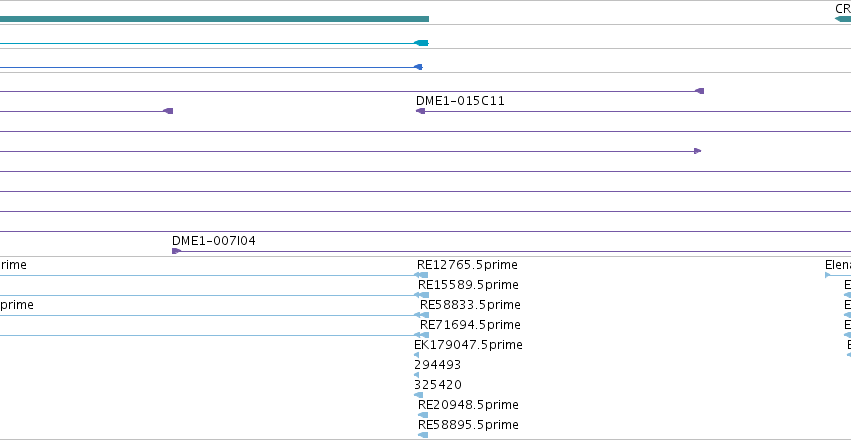The height and width of the screenshot is (440, 851).
Task: Click the 325420 feature label
Action: tap(437, 385)
